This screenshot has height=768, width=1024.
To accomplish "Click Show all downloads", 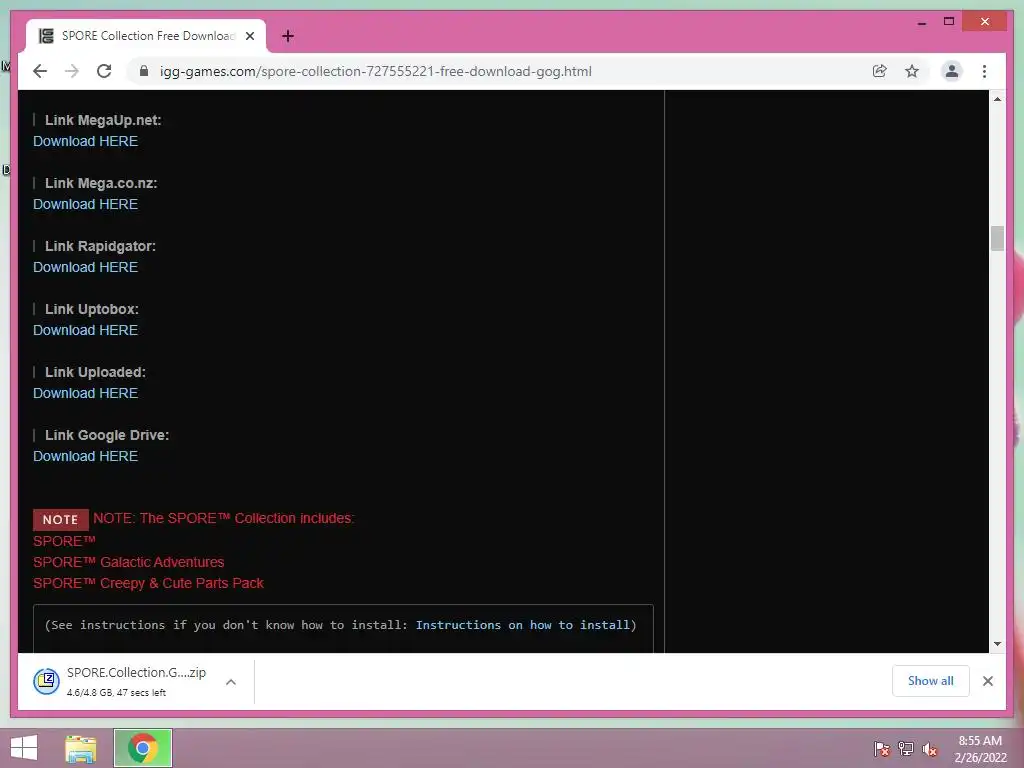I will pyautogui.click(x=931, y=681).
